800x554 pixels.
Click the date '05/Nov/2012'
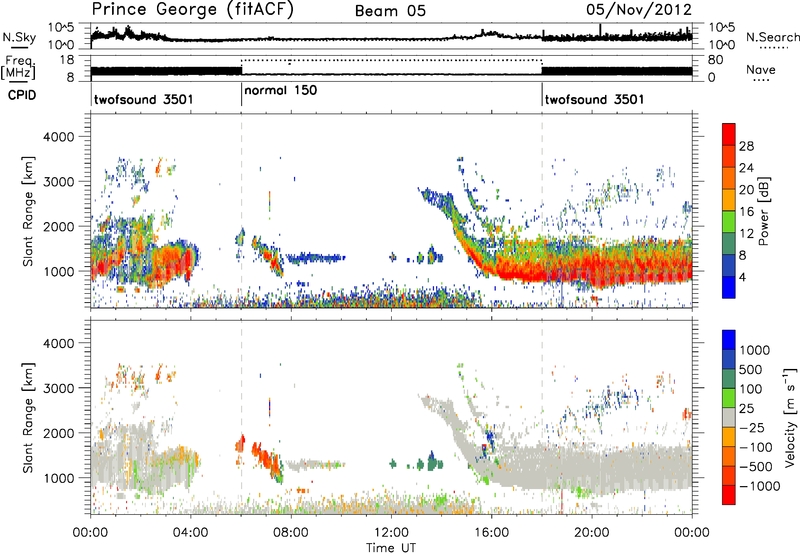point(639,9)
